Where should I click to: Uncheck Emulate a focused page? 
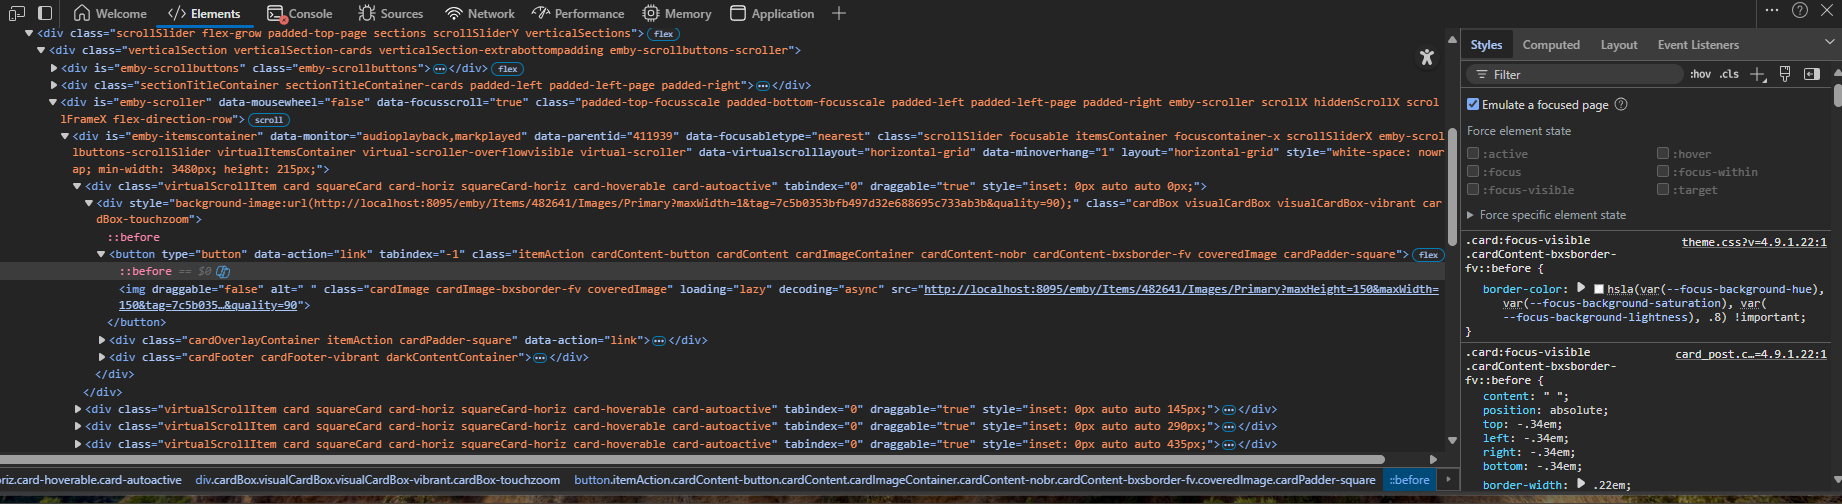1473,104
